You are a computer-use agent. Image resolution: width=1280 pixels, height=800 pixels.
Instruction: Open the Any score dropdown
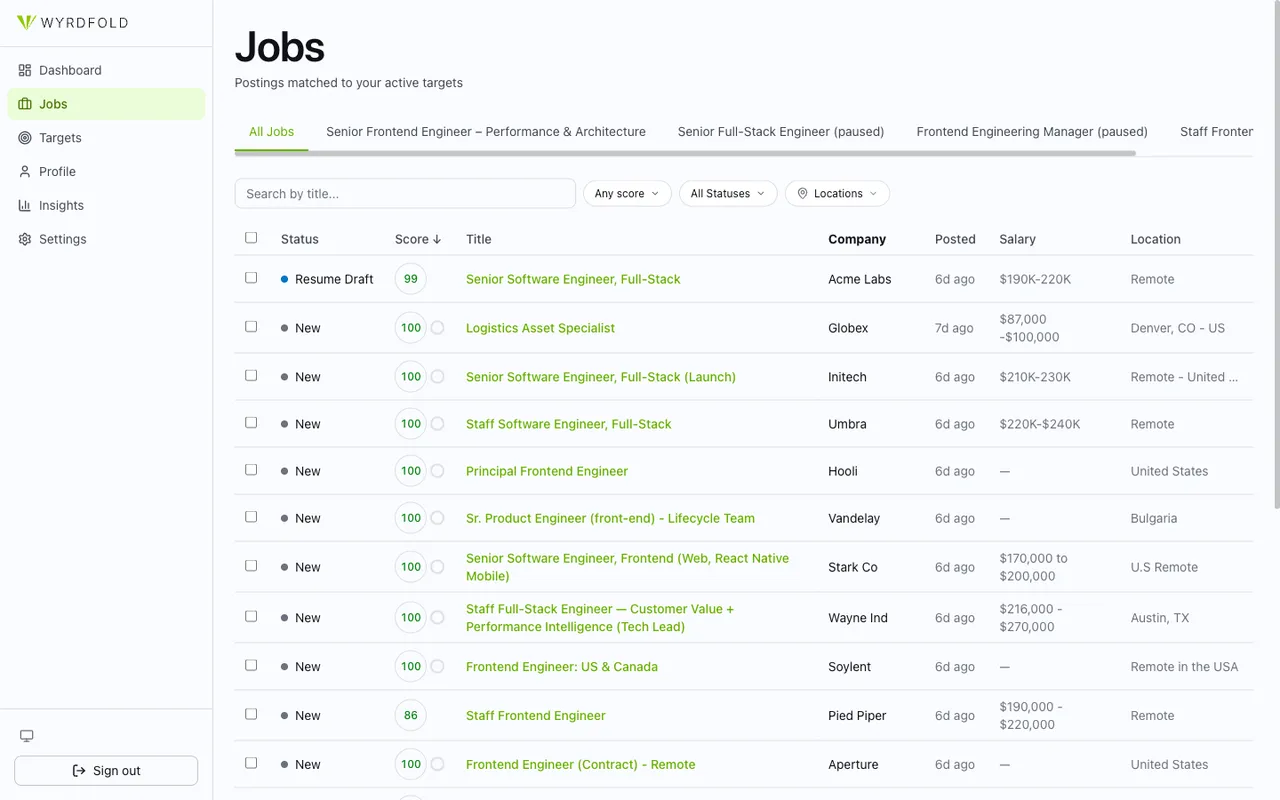(x=627, y=194)
